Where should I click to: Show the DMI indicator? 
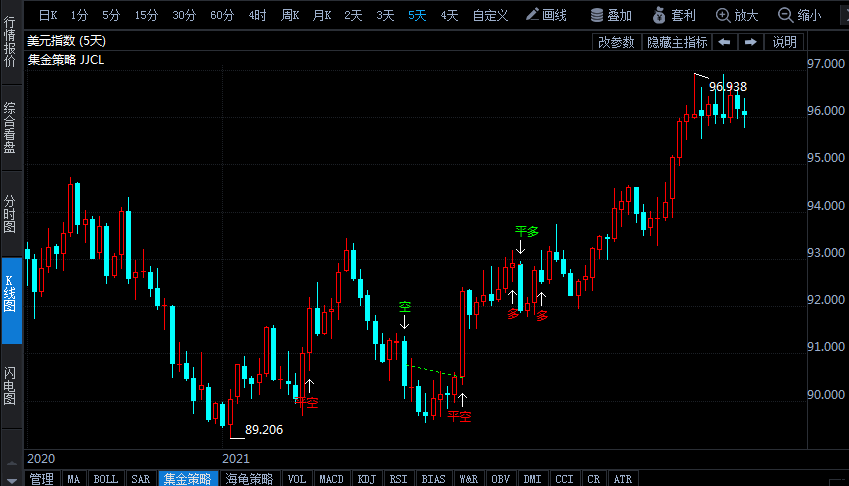[x=533, y=479]
